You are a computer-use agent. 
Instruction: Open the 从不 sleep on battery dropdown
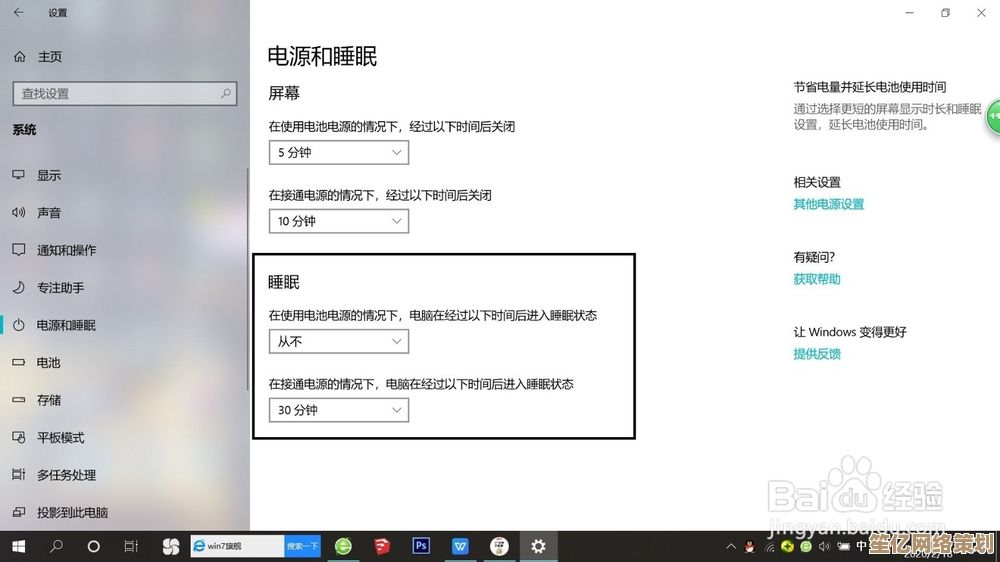338,342
